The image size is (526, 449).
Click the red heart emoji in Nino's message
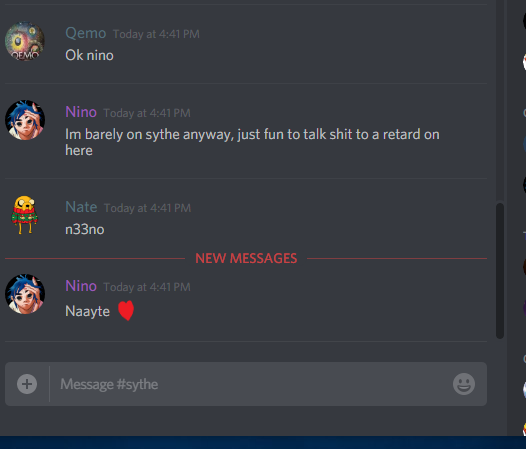click(x=126, y=310)
